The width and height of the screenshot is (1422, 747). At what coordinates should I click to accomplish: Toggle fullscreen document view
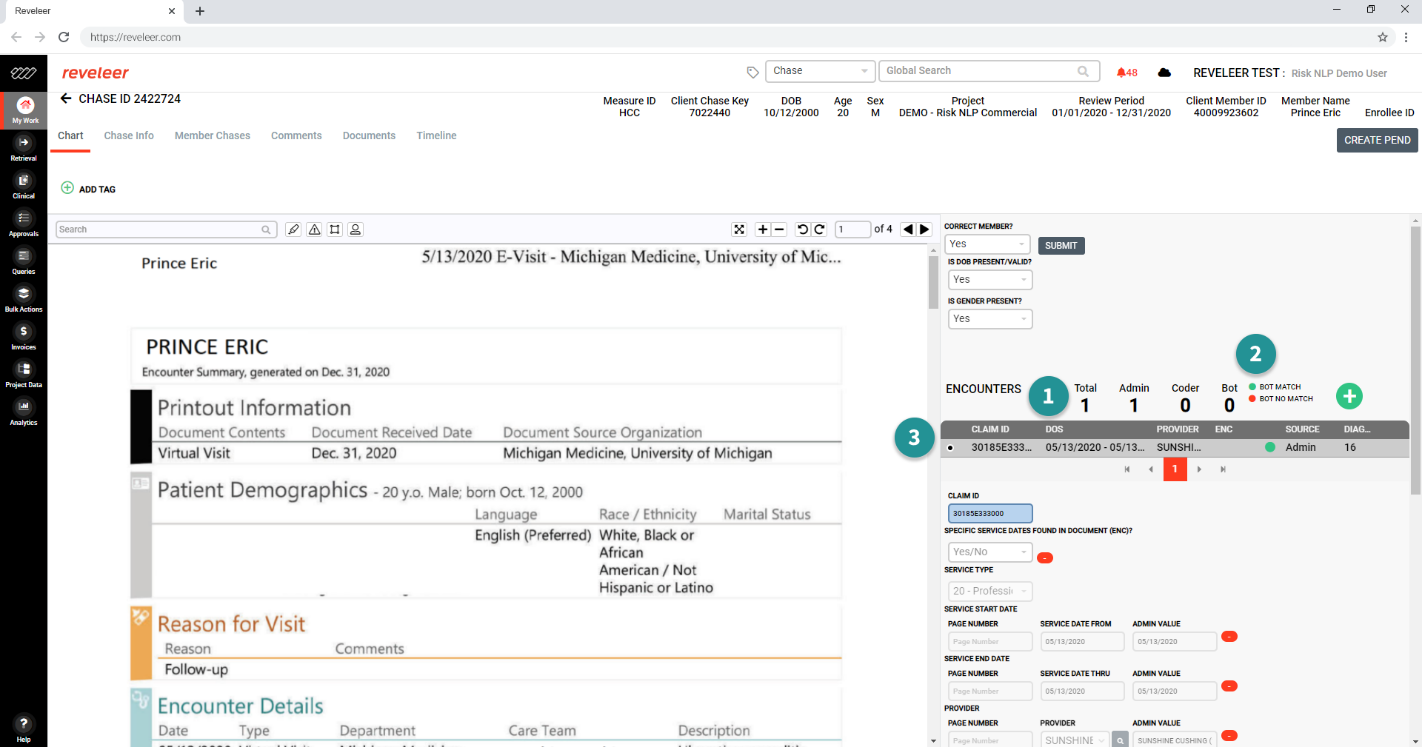(739, 229)
